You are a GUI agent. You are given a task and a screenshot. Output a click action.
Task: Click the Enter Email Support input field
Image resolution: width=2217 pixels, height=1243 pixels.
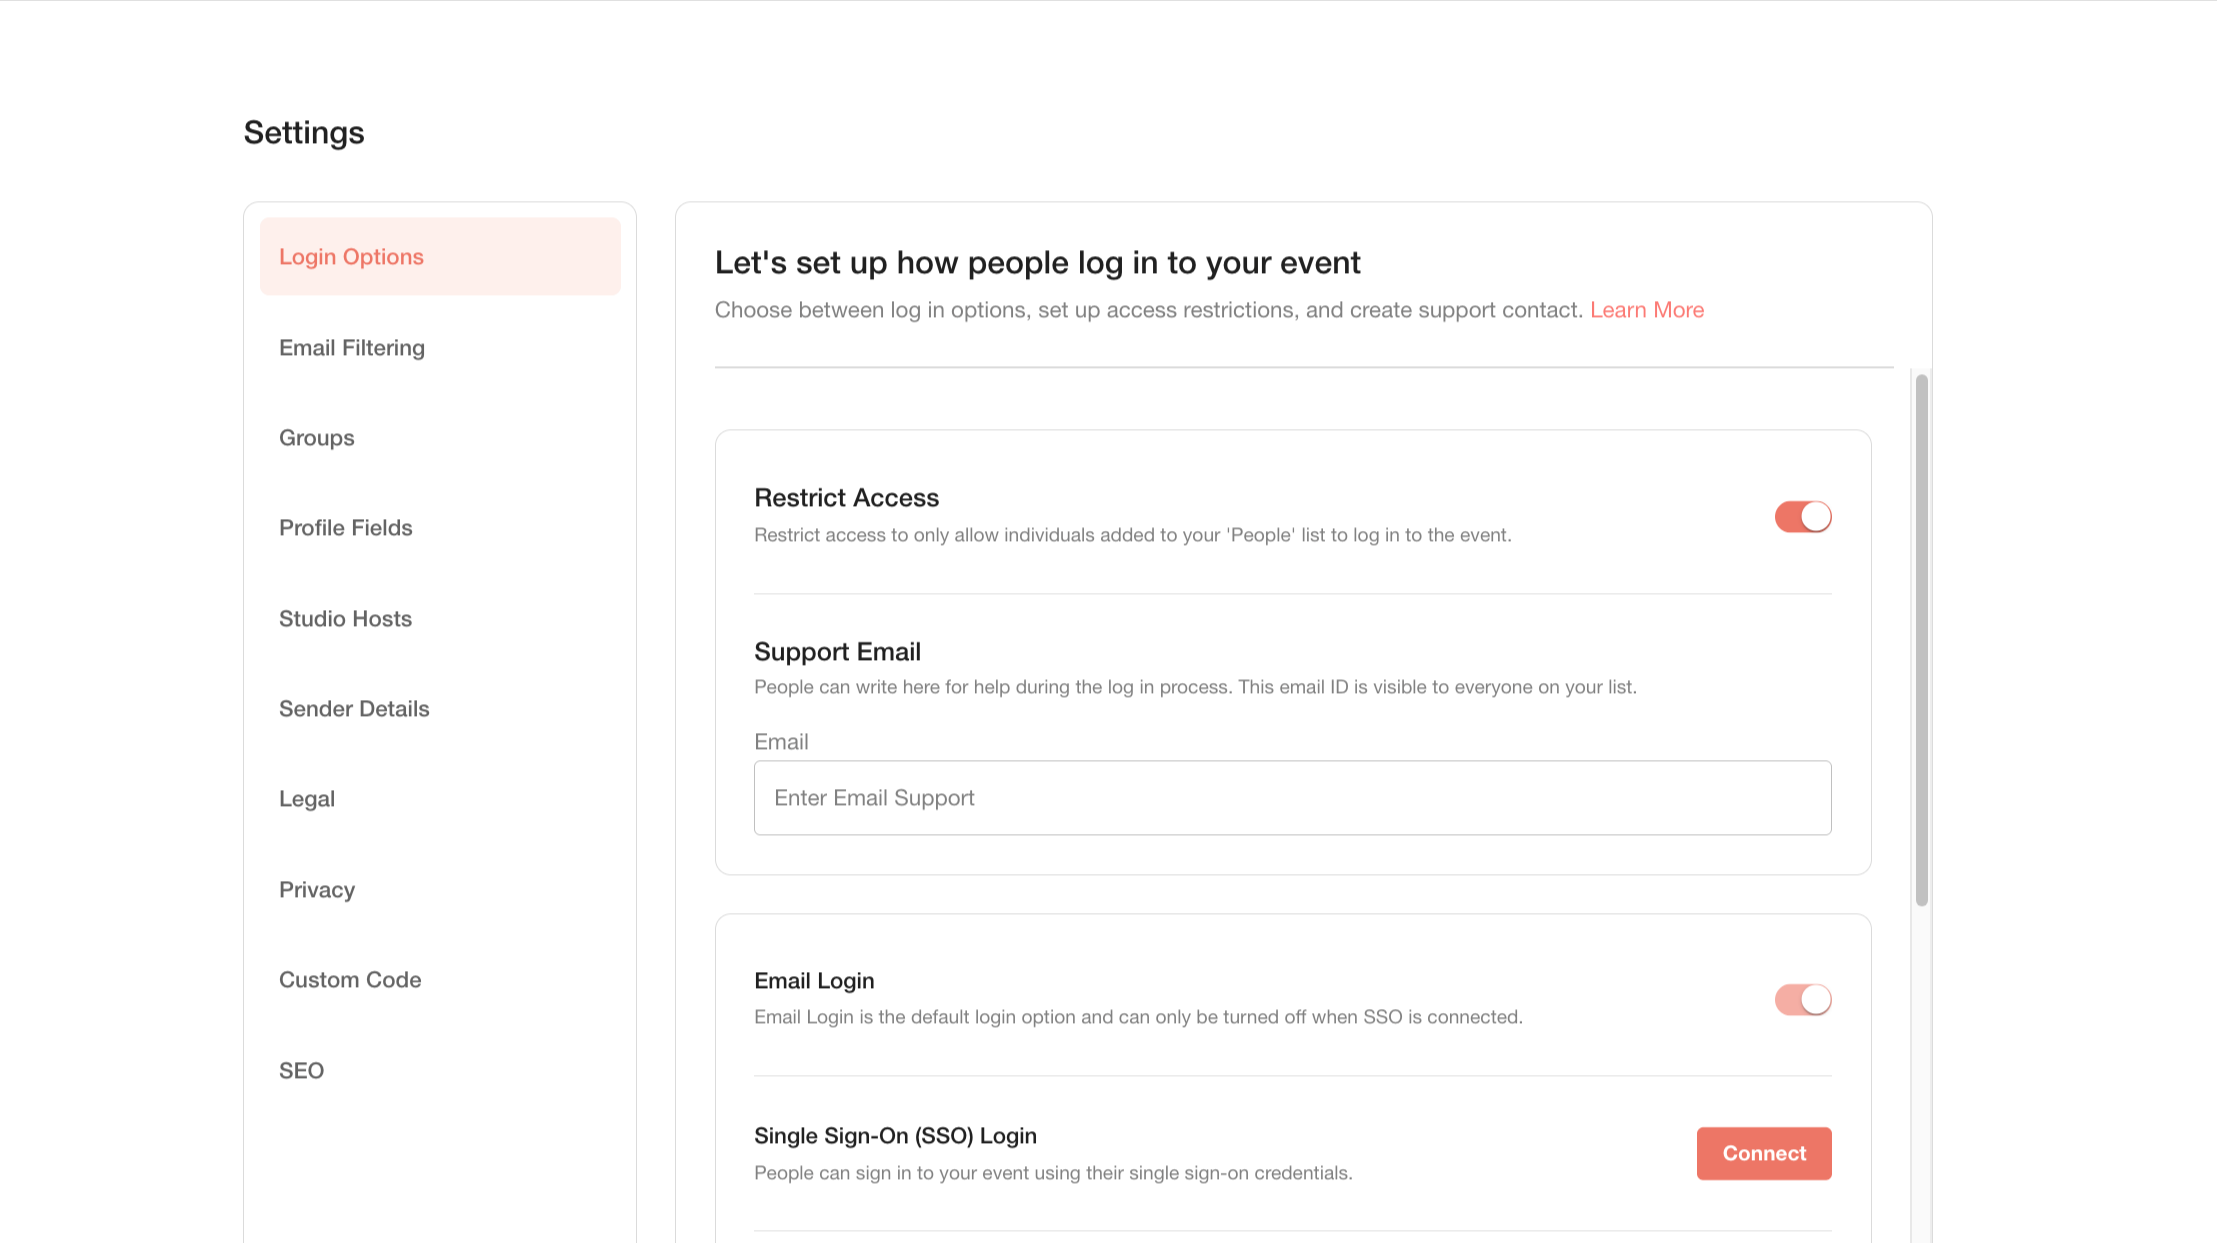(1292, 797)
